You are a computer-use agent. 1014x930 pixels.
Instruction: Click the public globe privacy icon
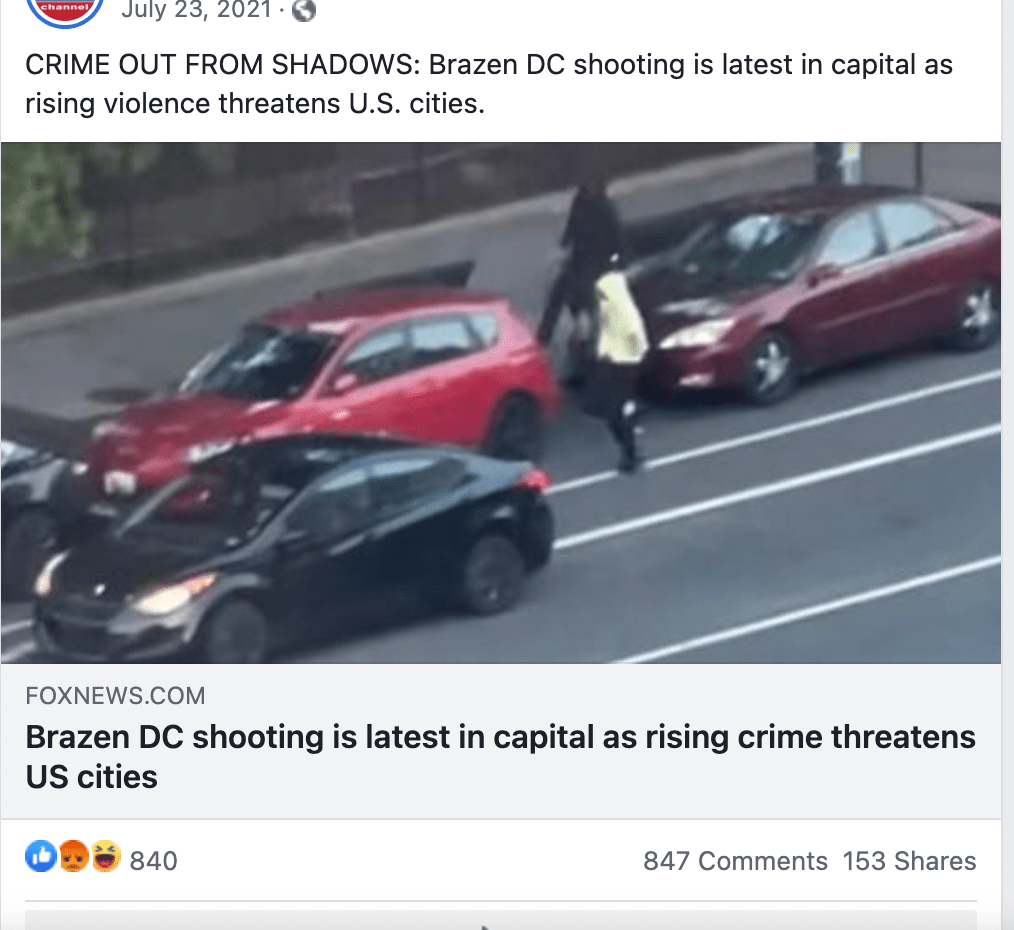(303, 10)
